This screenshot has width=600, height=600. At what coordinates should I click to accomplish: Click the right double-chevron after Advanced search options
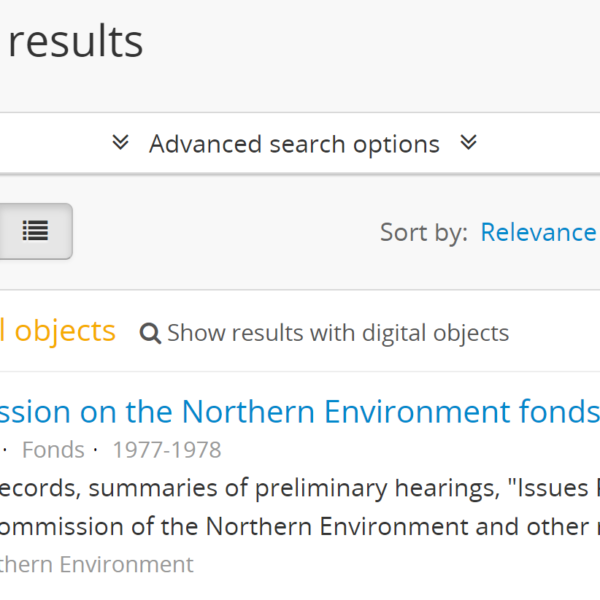pos(468,143)
